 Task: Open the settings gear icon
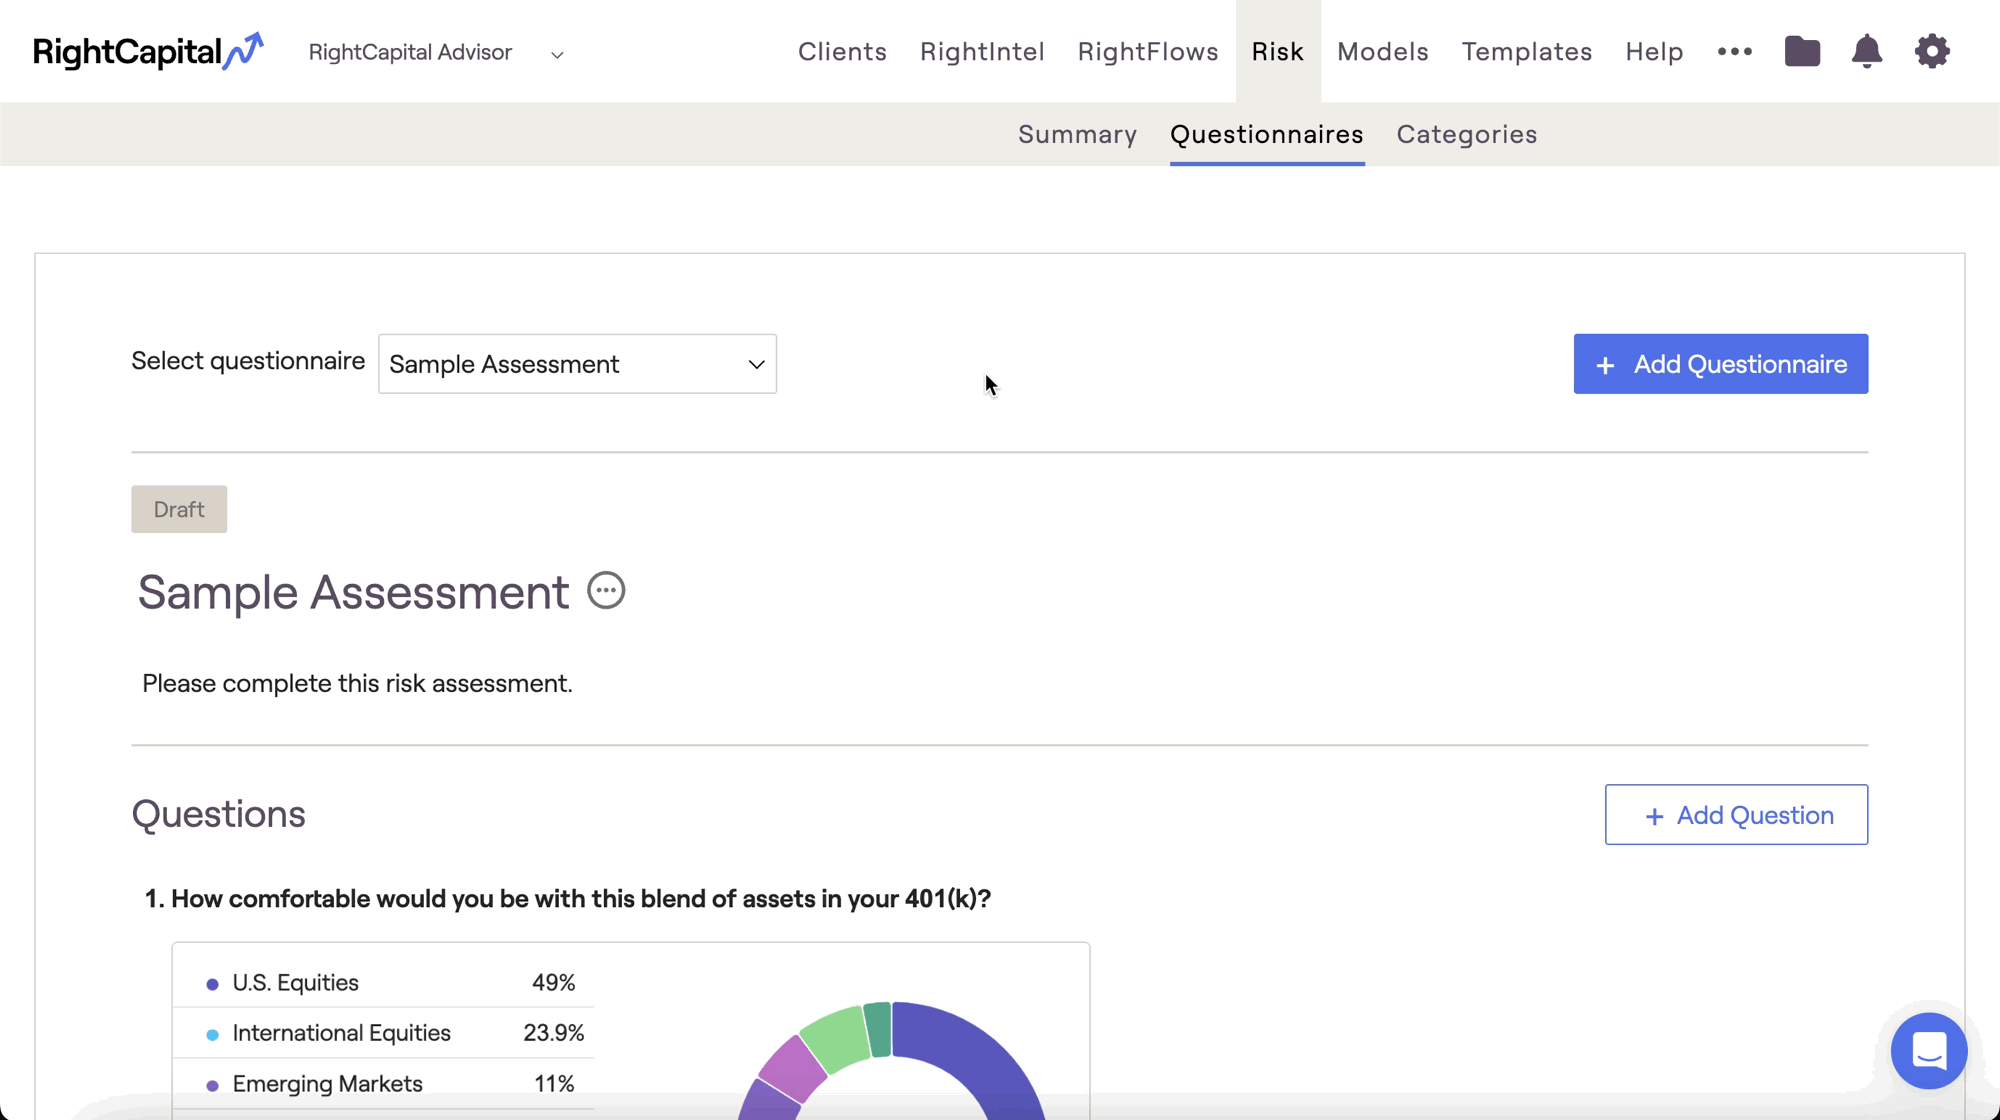pyautogui.click(x=1932, y=51)
